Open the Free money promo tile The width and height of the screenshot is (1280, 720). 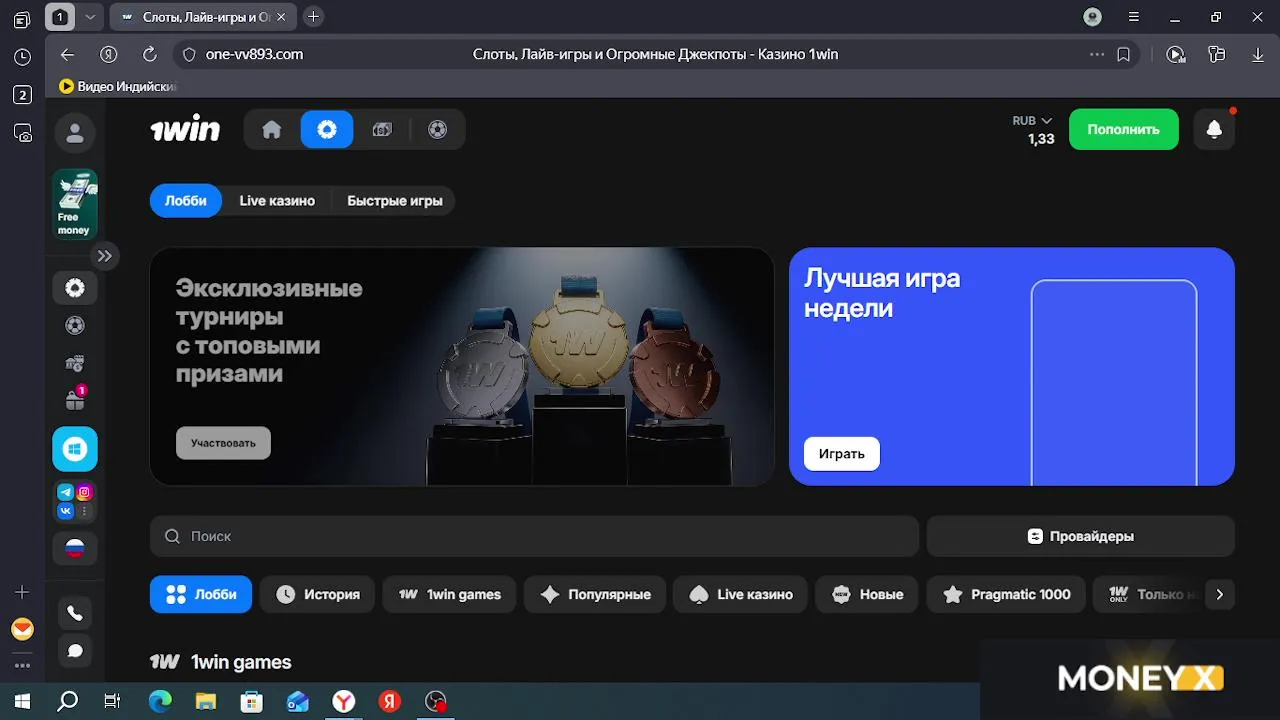[75, 204]
